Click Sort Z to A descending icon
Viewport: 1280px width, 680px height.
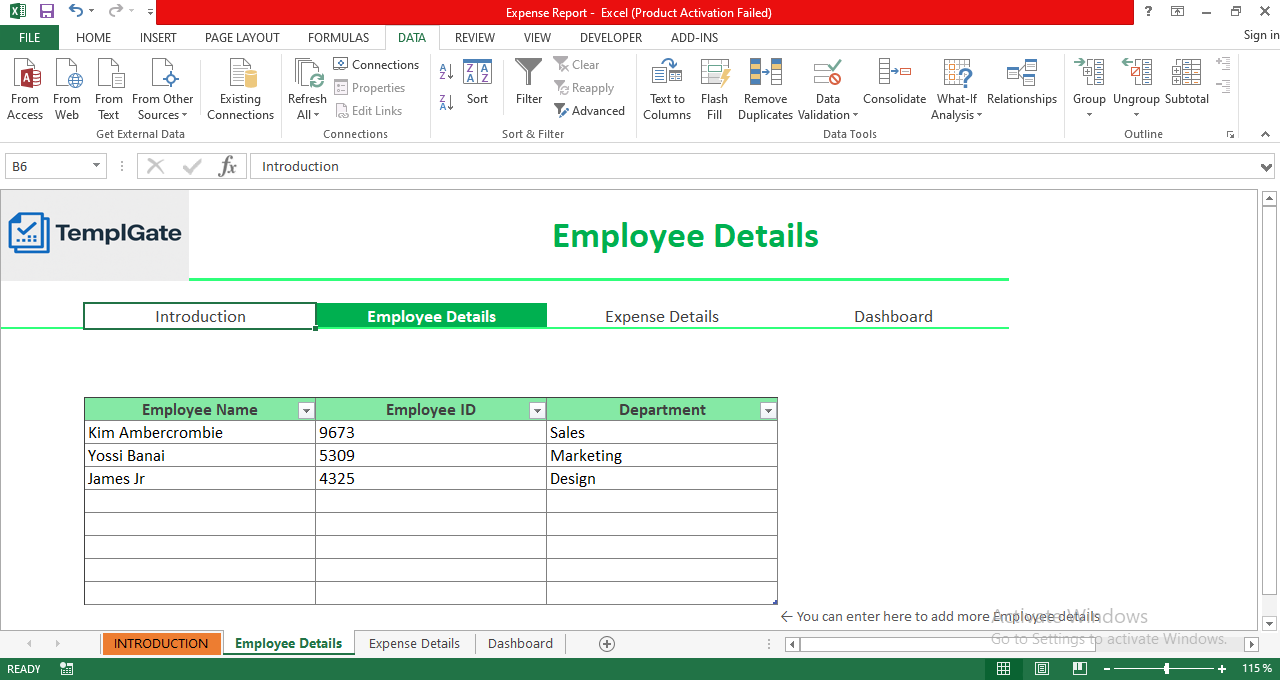tap(446, 101)
